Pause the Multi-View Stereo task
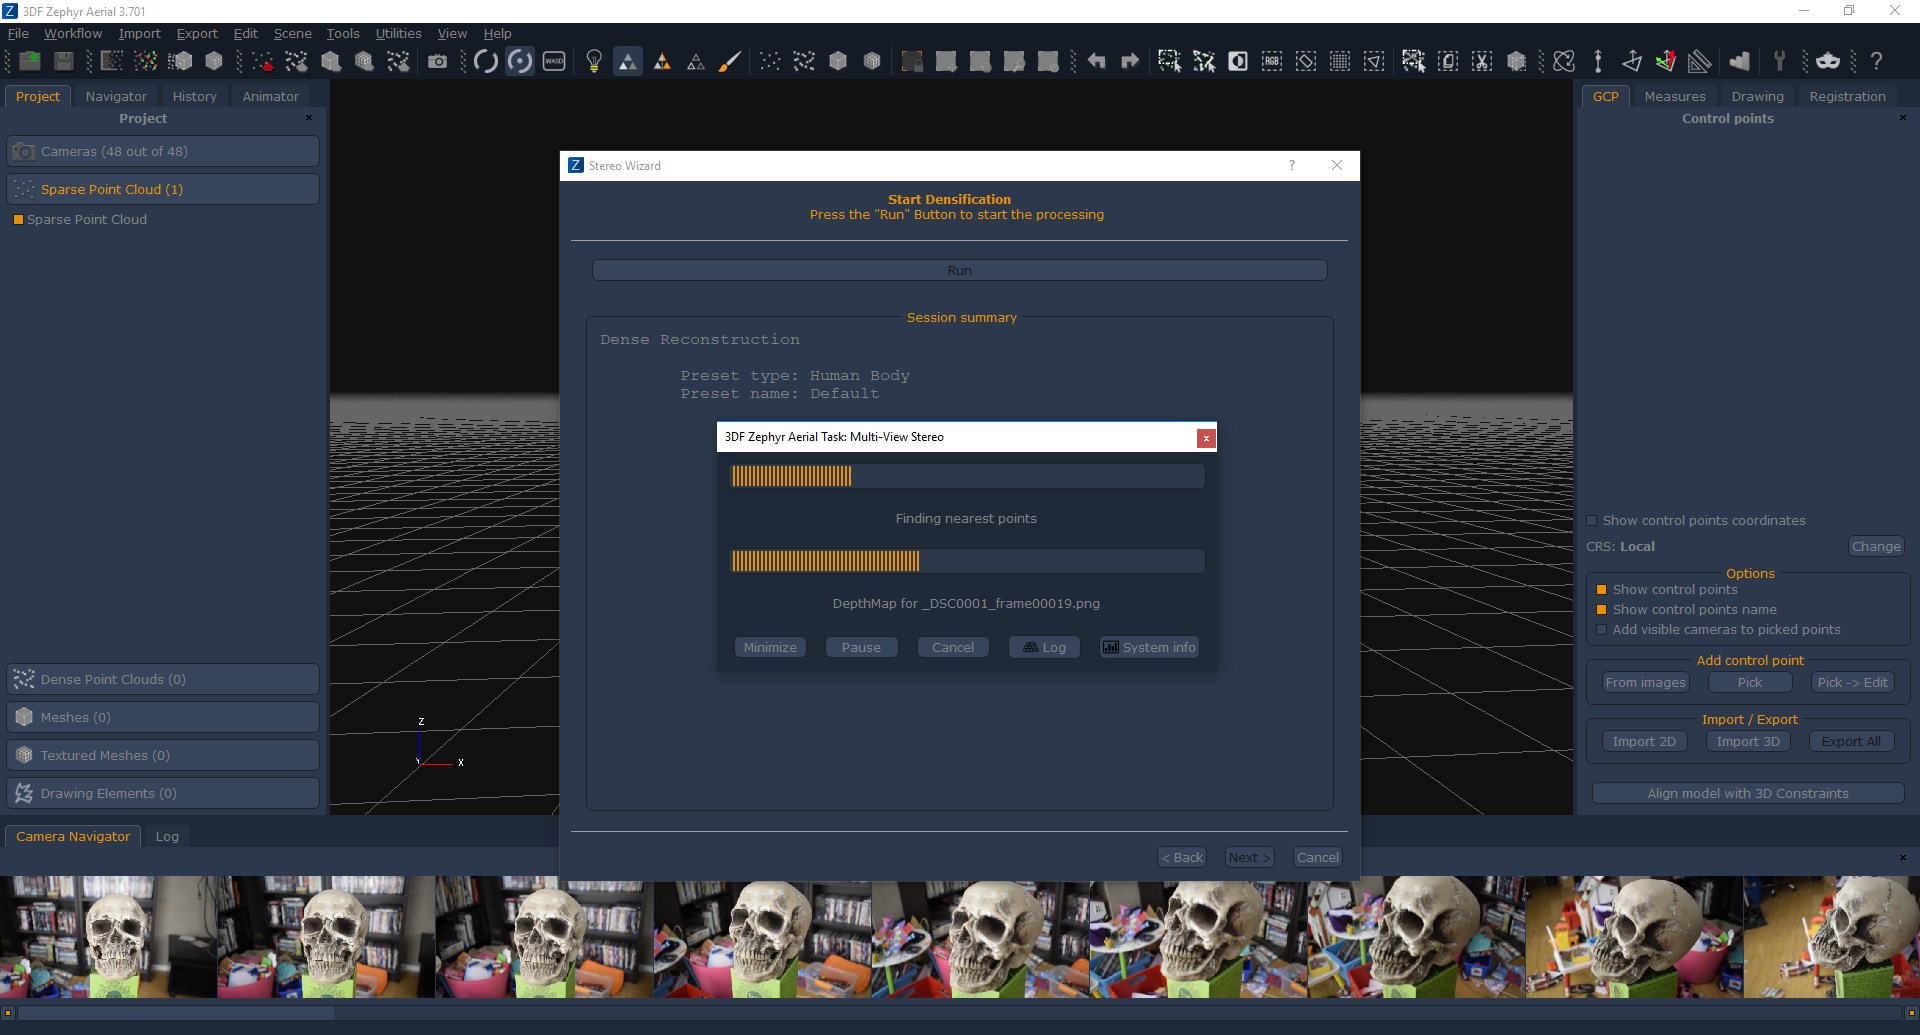Screen dimensions: 1920x1035 [x=861, y=647]
